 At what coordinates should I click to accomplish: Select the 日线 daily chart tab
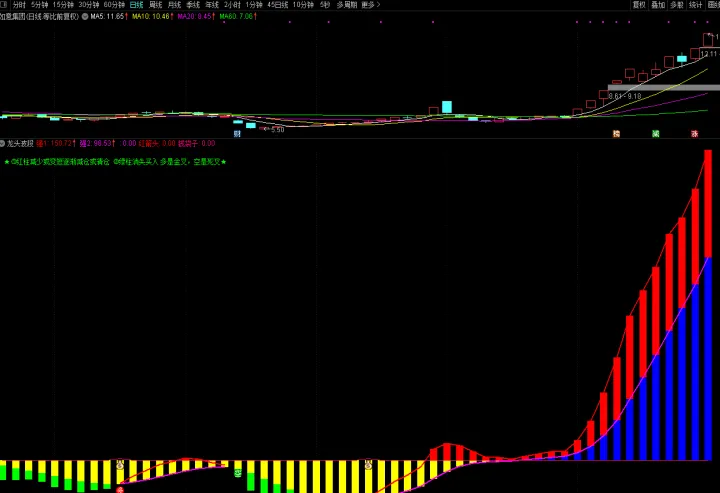tap(136, 5)
